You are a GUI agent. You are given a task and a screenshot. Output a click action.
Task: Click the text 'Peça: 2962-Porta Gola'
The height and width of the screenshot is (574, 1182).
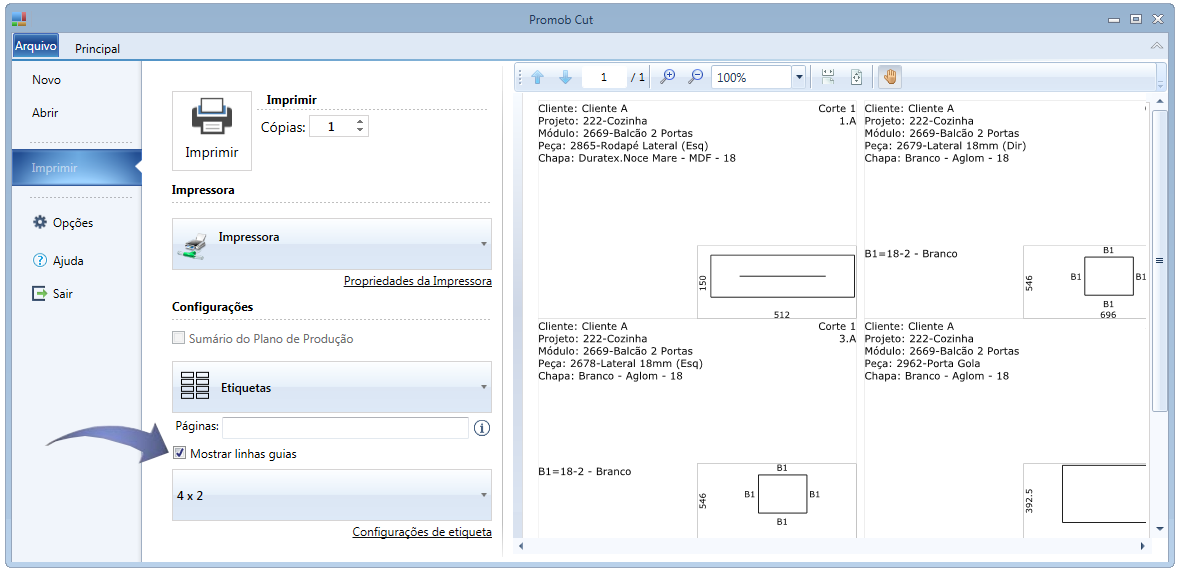point(923,364)
